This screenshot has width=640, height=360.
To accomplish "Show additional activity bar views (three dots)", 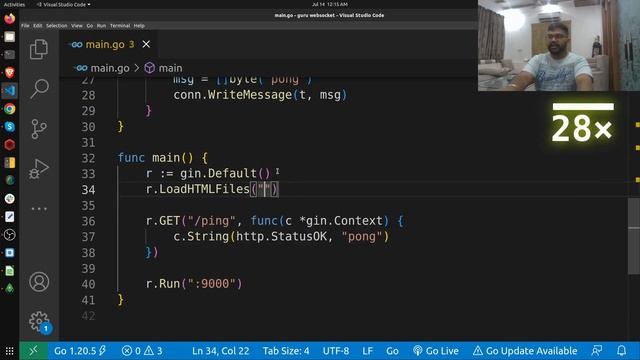I will pyautogui.click(x=39, y=209).
